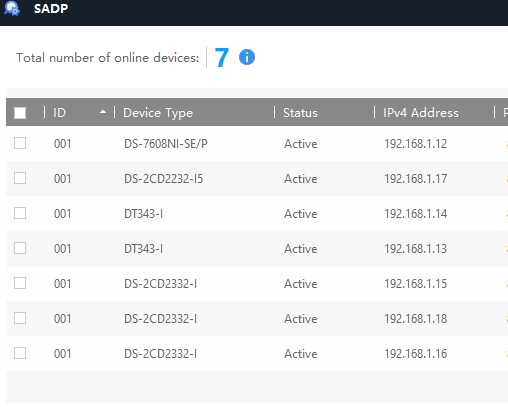The height and width of the screenshot is (407, 508).
Task: Check the box for device 192.168.1.16
Action: pos(20,353)
